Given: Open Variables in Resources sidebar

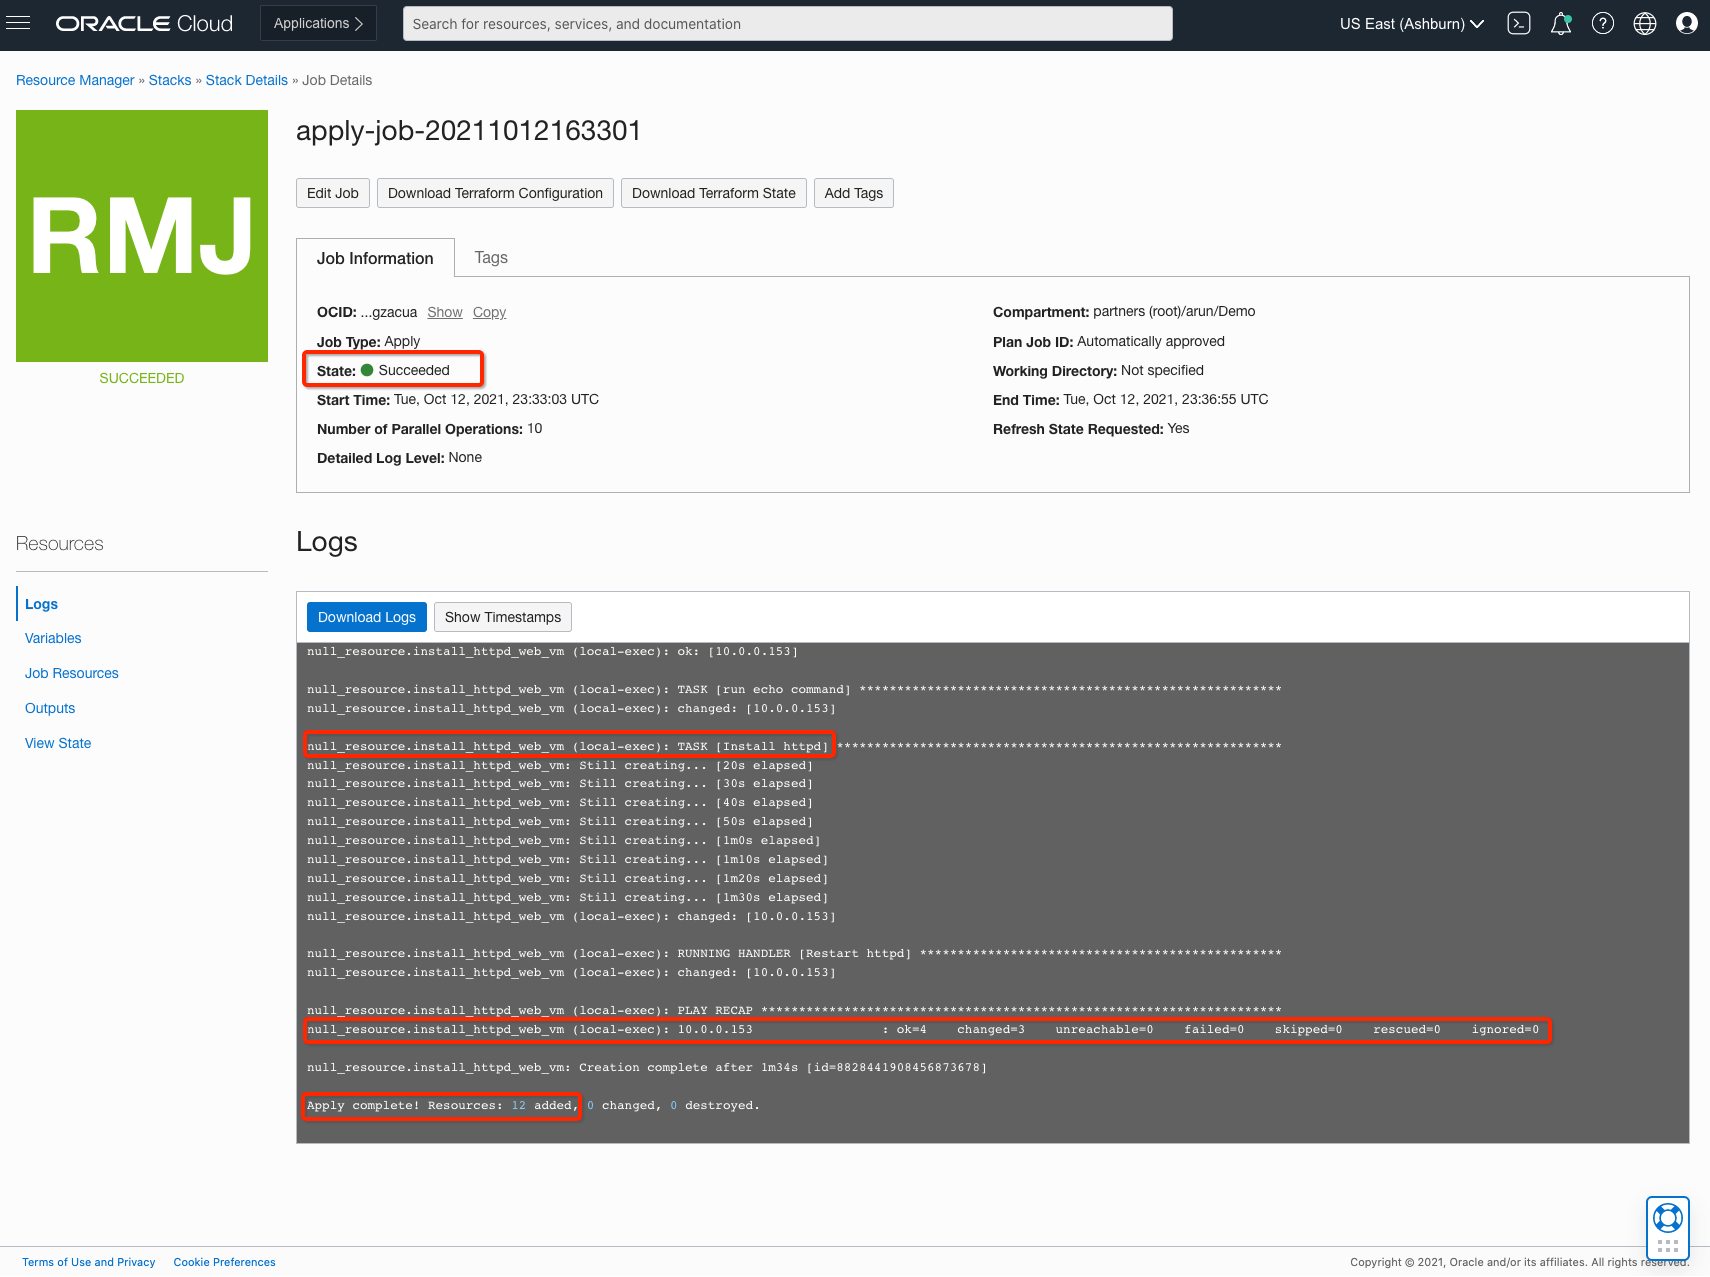Looking at the screenshot, I should 53,638.
